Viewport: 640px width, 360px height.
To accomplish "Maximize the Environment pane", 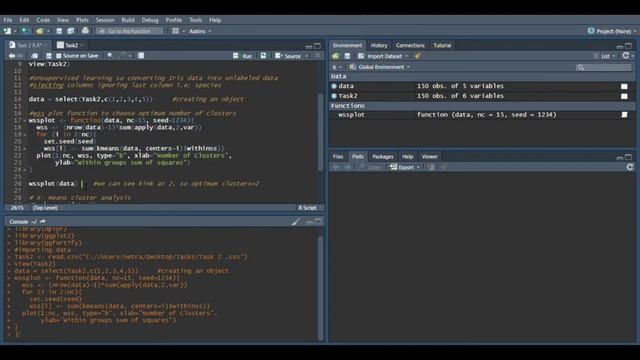I will (x=629, y=46).
